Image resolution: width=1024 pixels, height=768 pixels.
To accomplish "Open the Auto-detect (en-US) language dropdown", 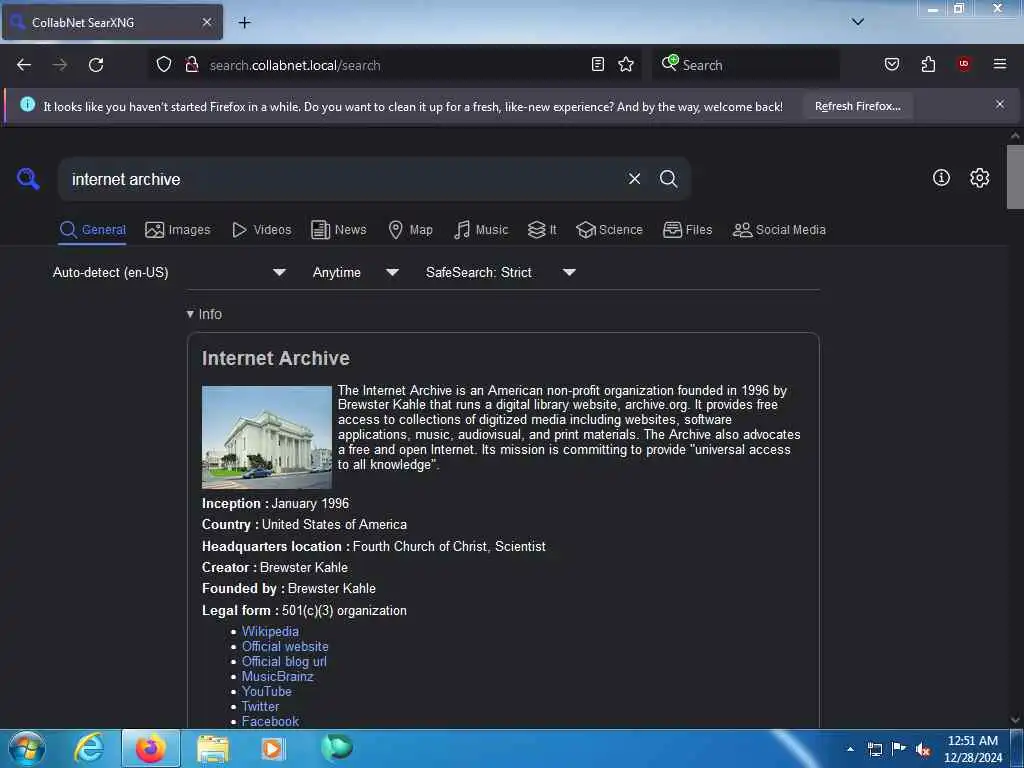I will [x=169, y=272].
